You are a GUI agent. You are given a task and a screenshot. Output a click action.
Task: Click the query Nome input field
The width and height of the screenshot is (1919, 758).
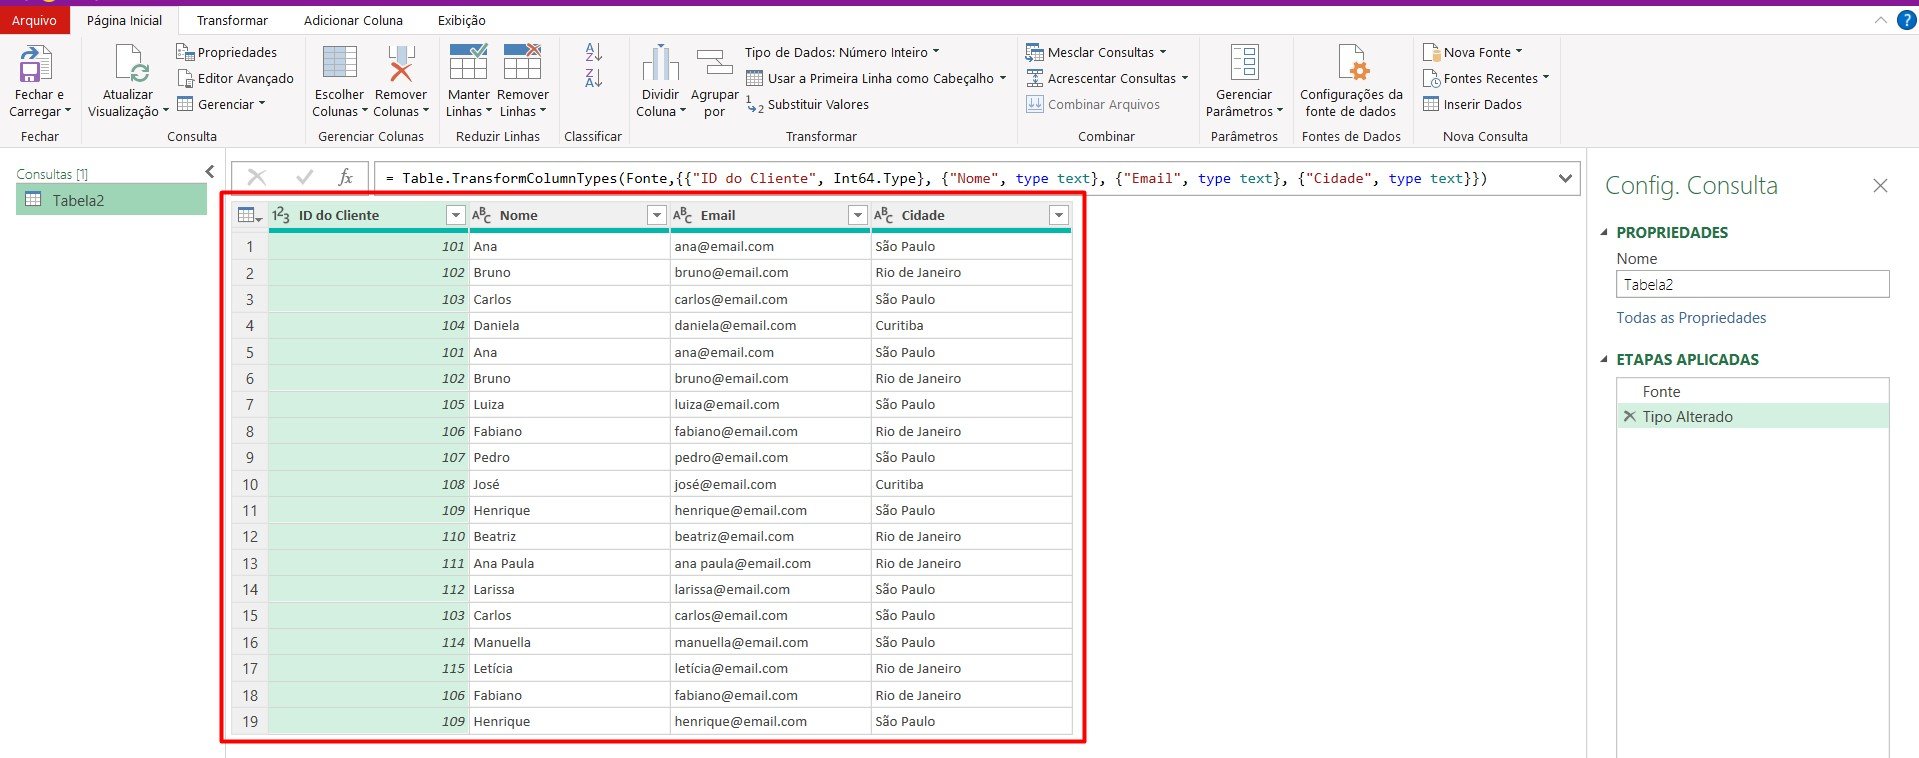tap(1752, 285)
